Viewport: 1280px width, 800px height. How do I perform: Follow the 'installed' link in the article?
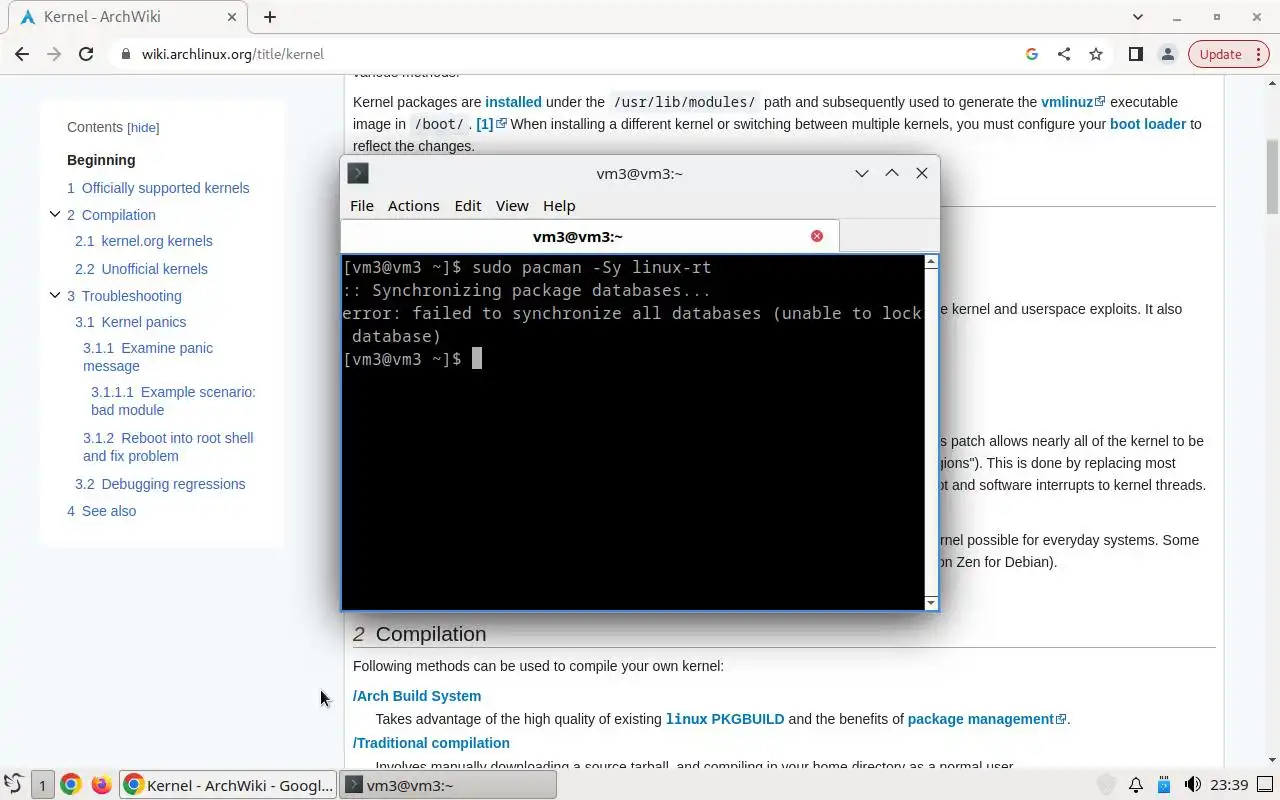[x=513, y=102]
